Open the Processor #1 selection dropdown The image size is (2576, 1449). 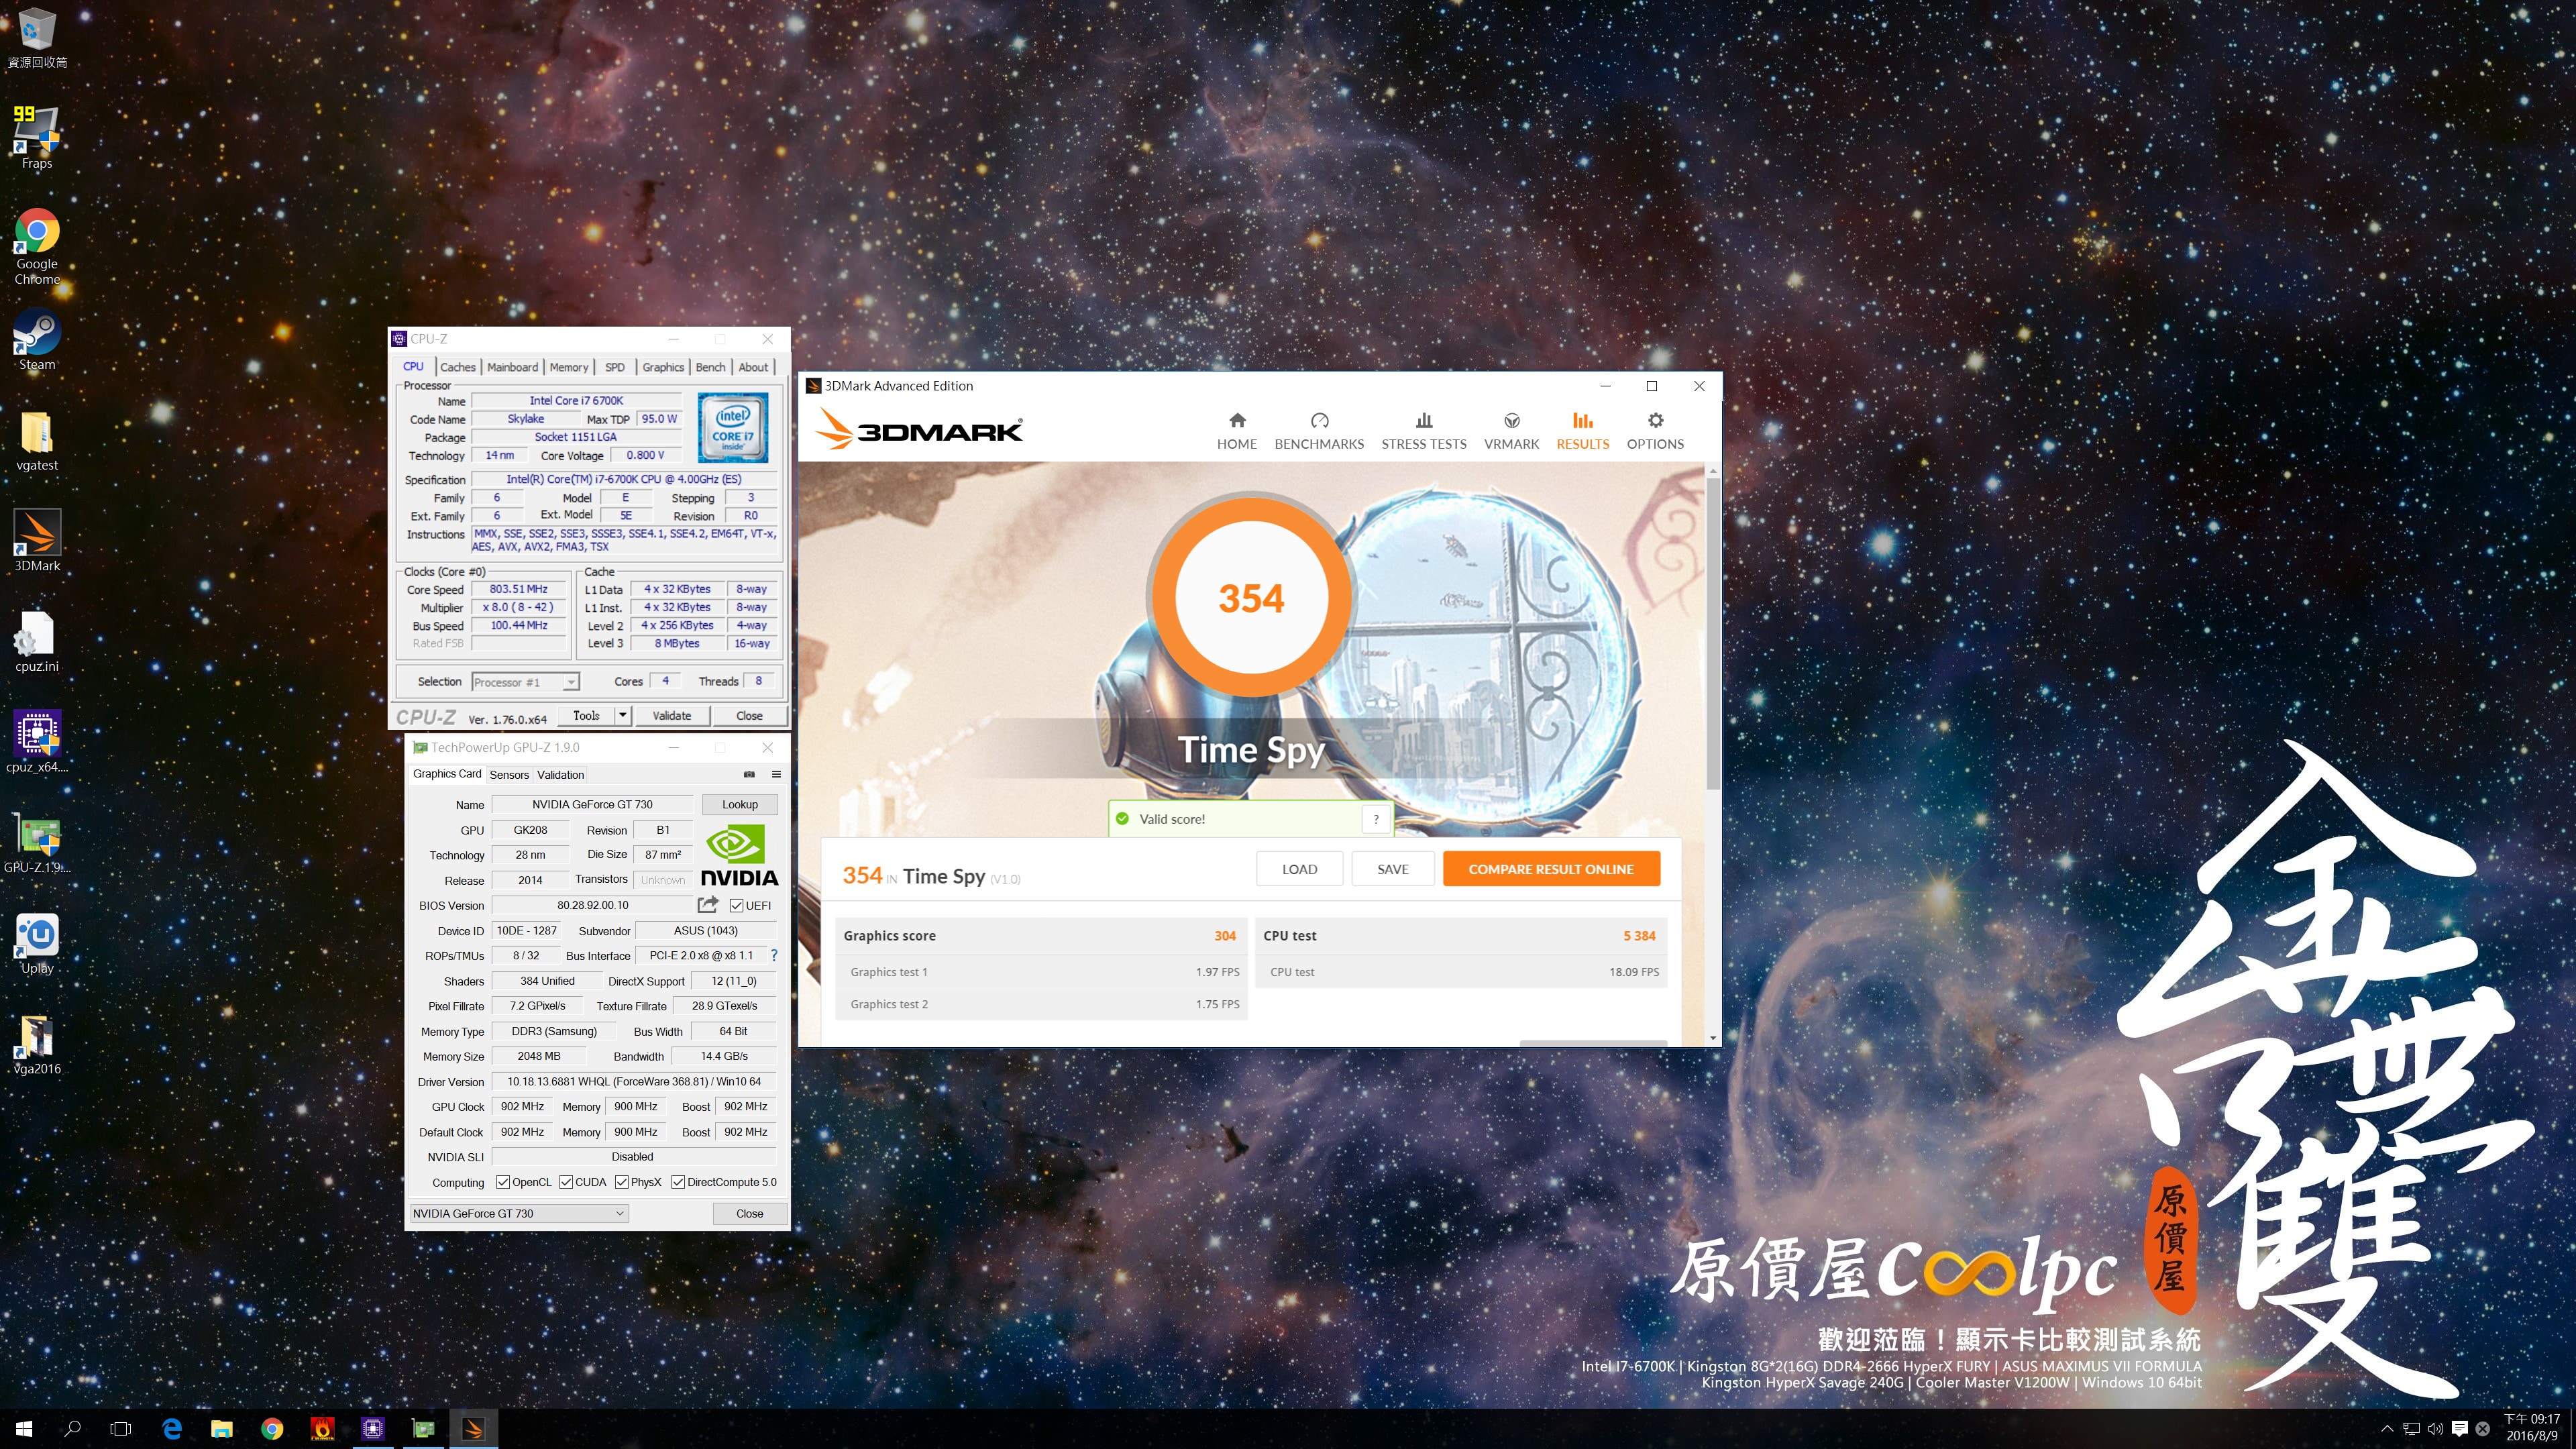(x=525, y=682)
